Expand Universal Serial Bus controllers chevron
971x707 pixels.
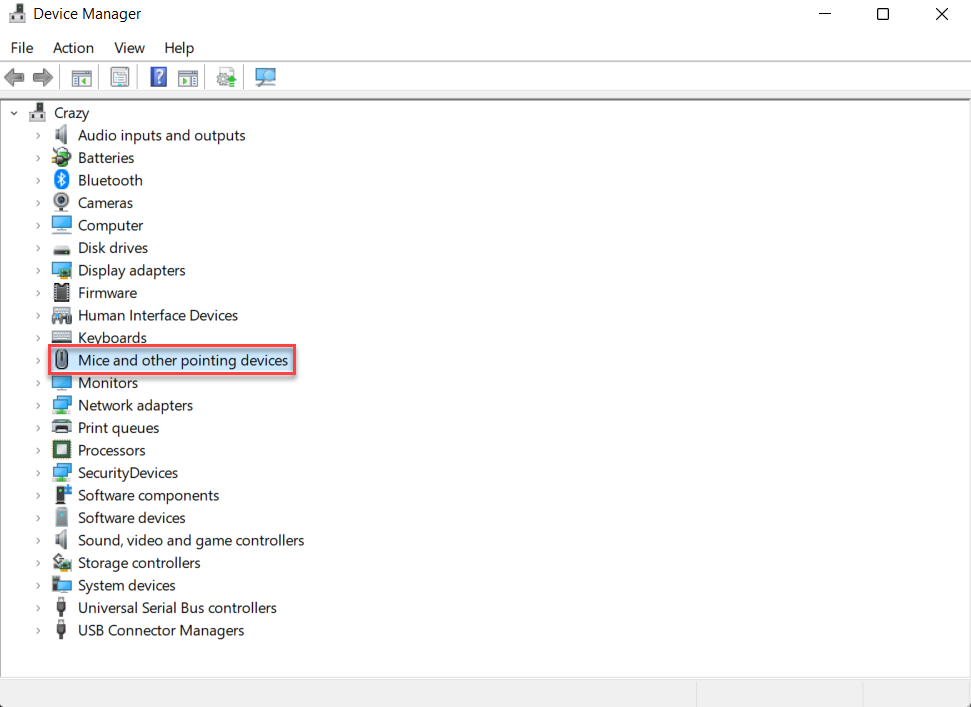(x=38, y=608)
